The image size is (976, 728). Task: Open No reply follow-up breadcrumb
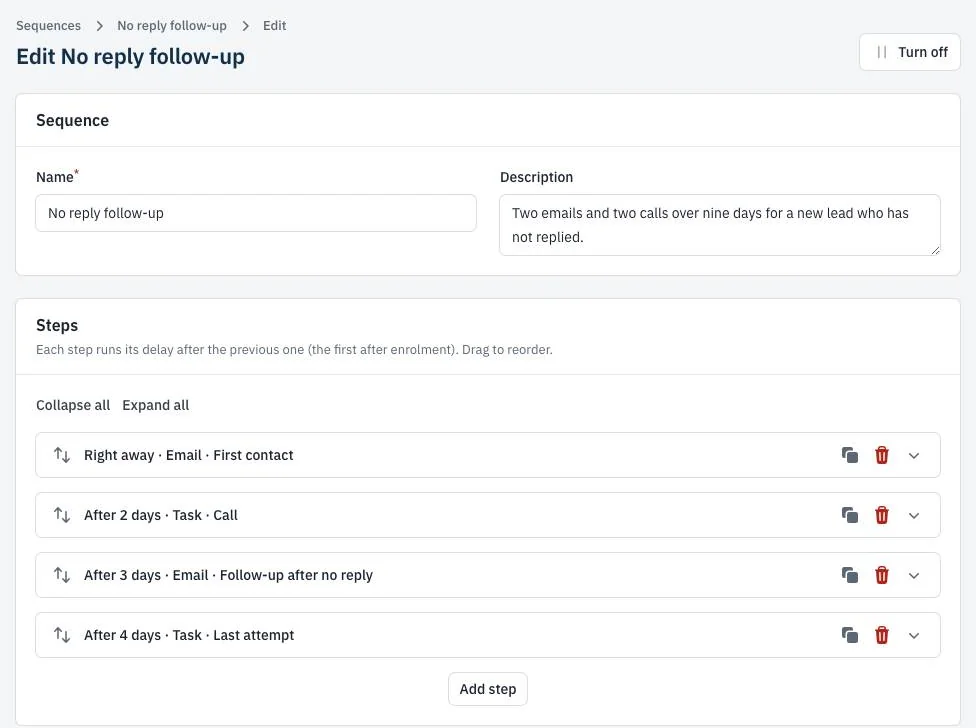[172, 26]
